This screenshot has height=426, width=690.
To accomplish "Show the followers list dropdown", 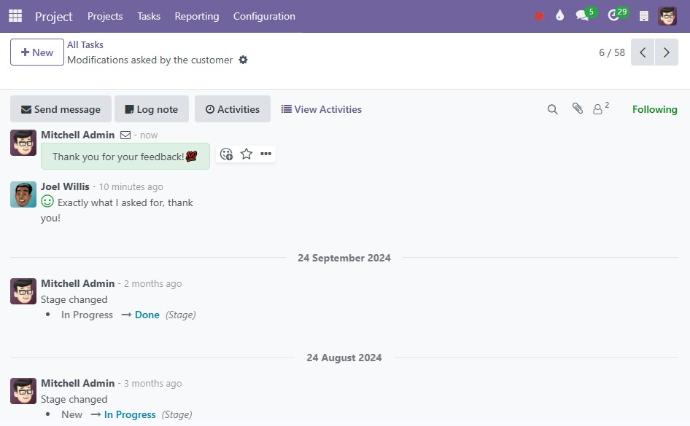I will [600, 109].
